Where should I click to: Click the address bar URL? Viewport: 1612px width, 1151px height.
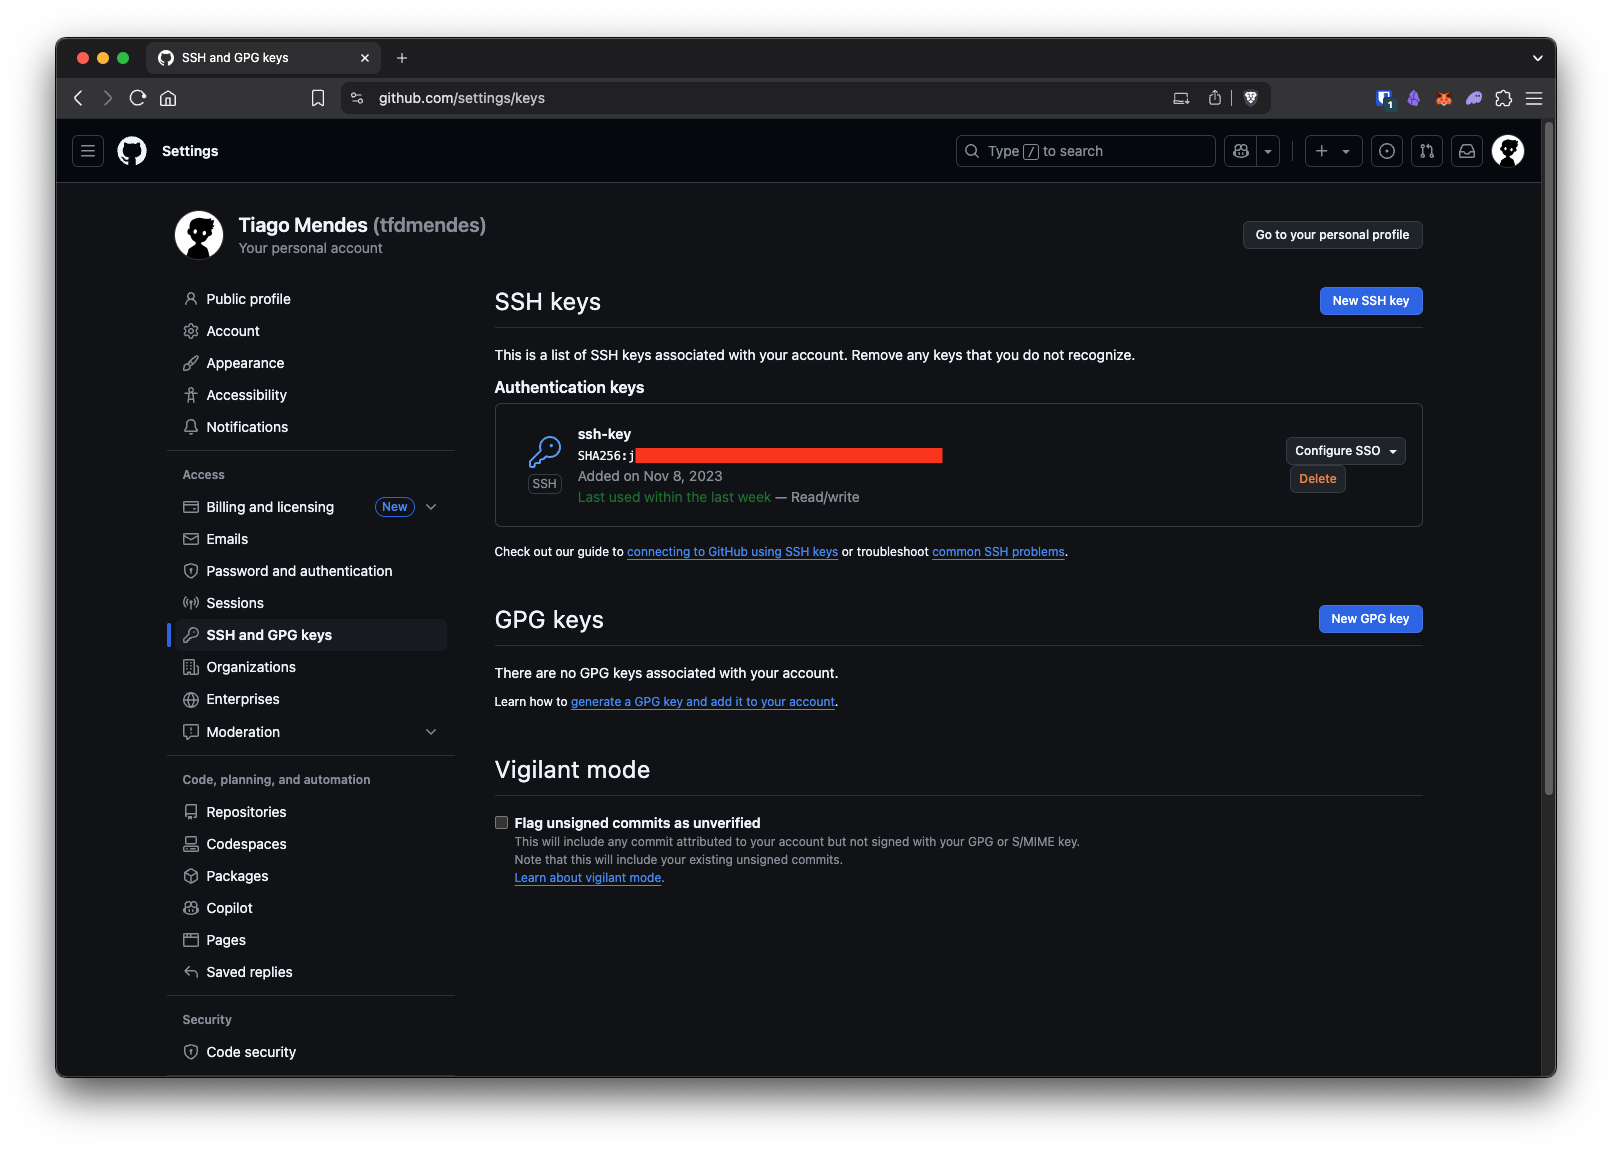(462, 98)
